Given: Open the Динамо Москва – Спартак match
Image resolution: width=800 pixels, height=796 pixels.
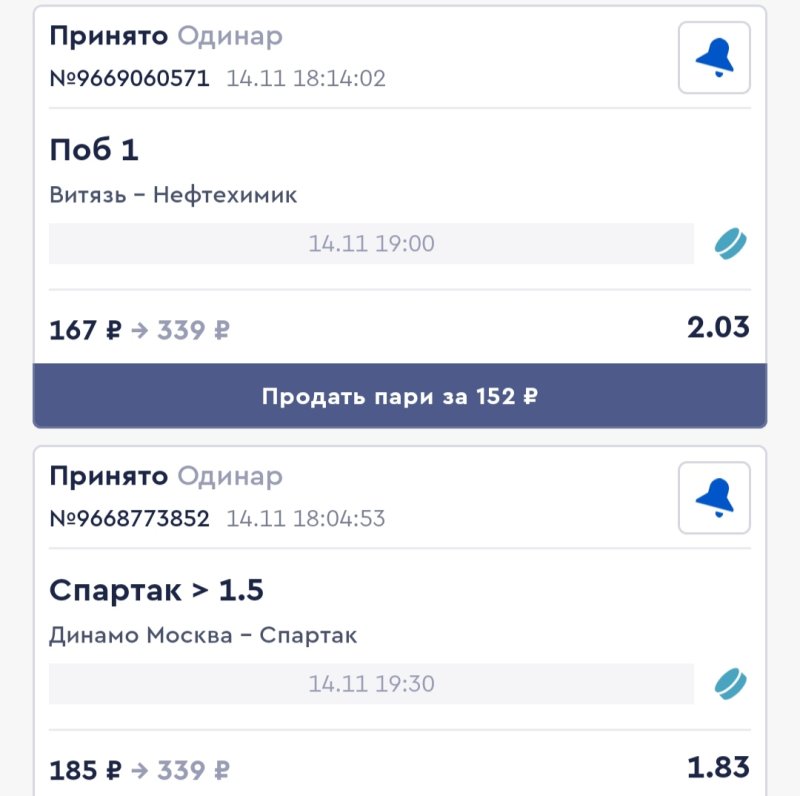Looking at the screenshot, I should (x=203, y=635).
